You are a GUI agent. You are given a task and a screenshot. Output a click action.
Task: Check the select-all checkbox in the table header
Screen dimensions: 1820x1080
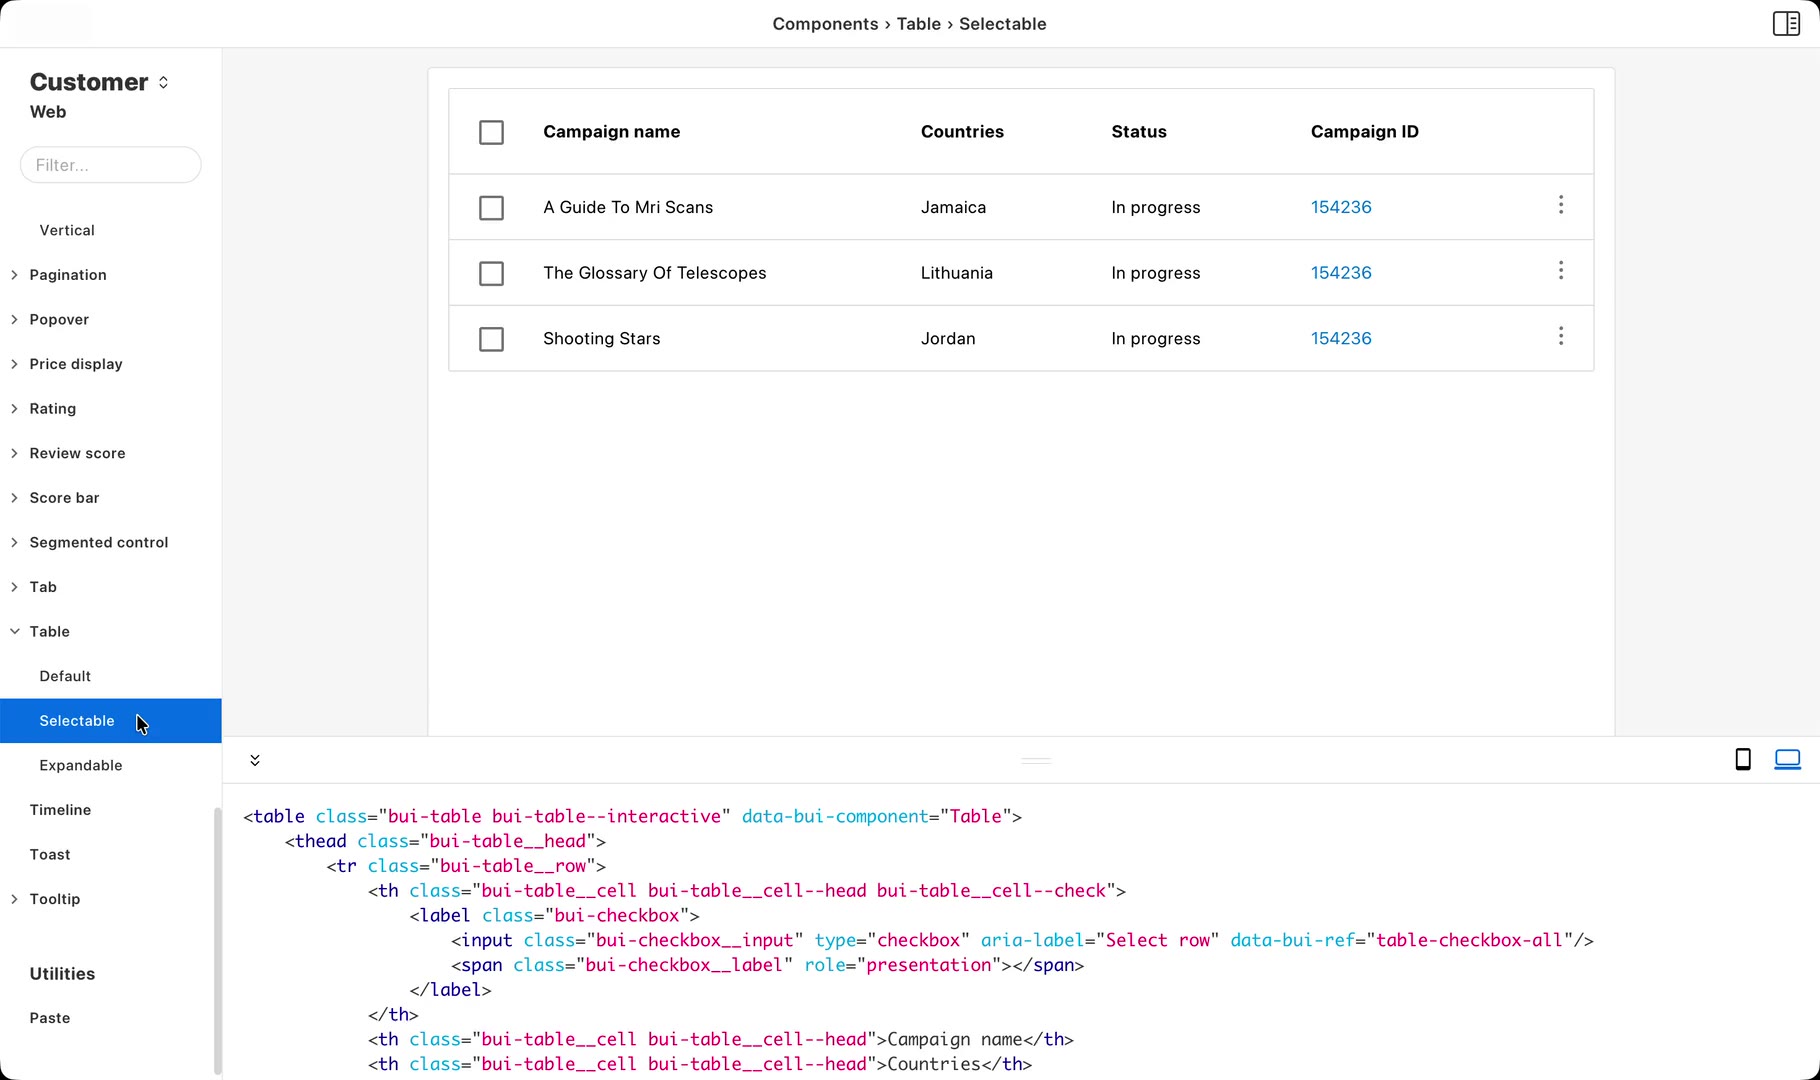pos(491,132)
